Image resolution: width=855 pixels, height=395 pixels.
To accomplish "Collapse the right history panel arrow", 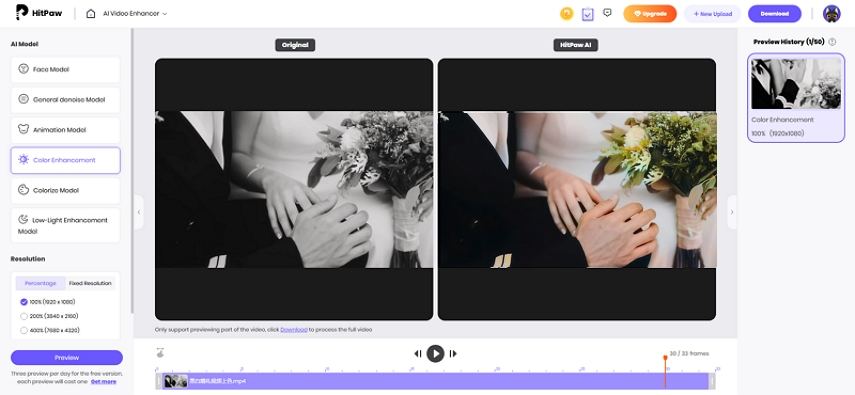I will tap(732, 212).
